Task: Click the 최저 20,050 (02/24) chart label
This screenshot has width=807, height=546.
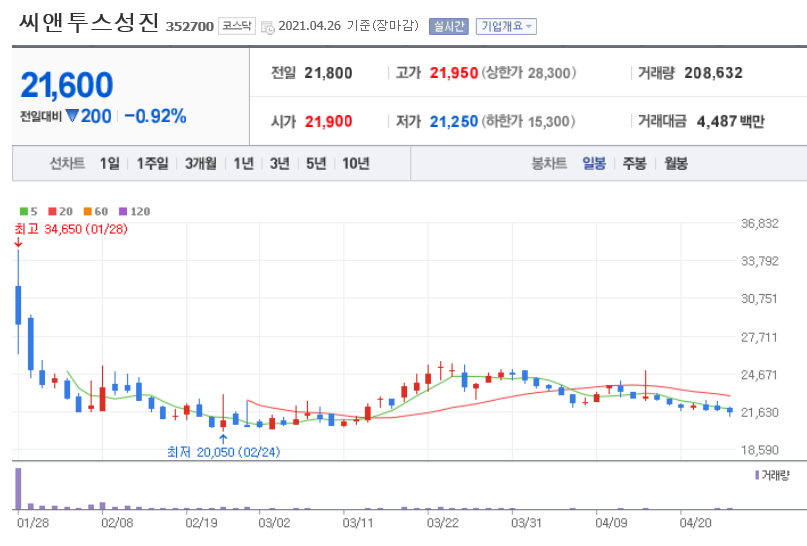Action: click(x=223, y=452)
